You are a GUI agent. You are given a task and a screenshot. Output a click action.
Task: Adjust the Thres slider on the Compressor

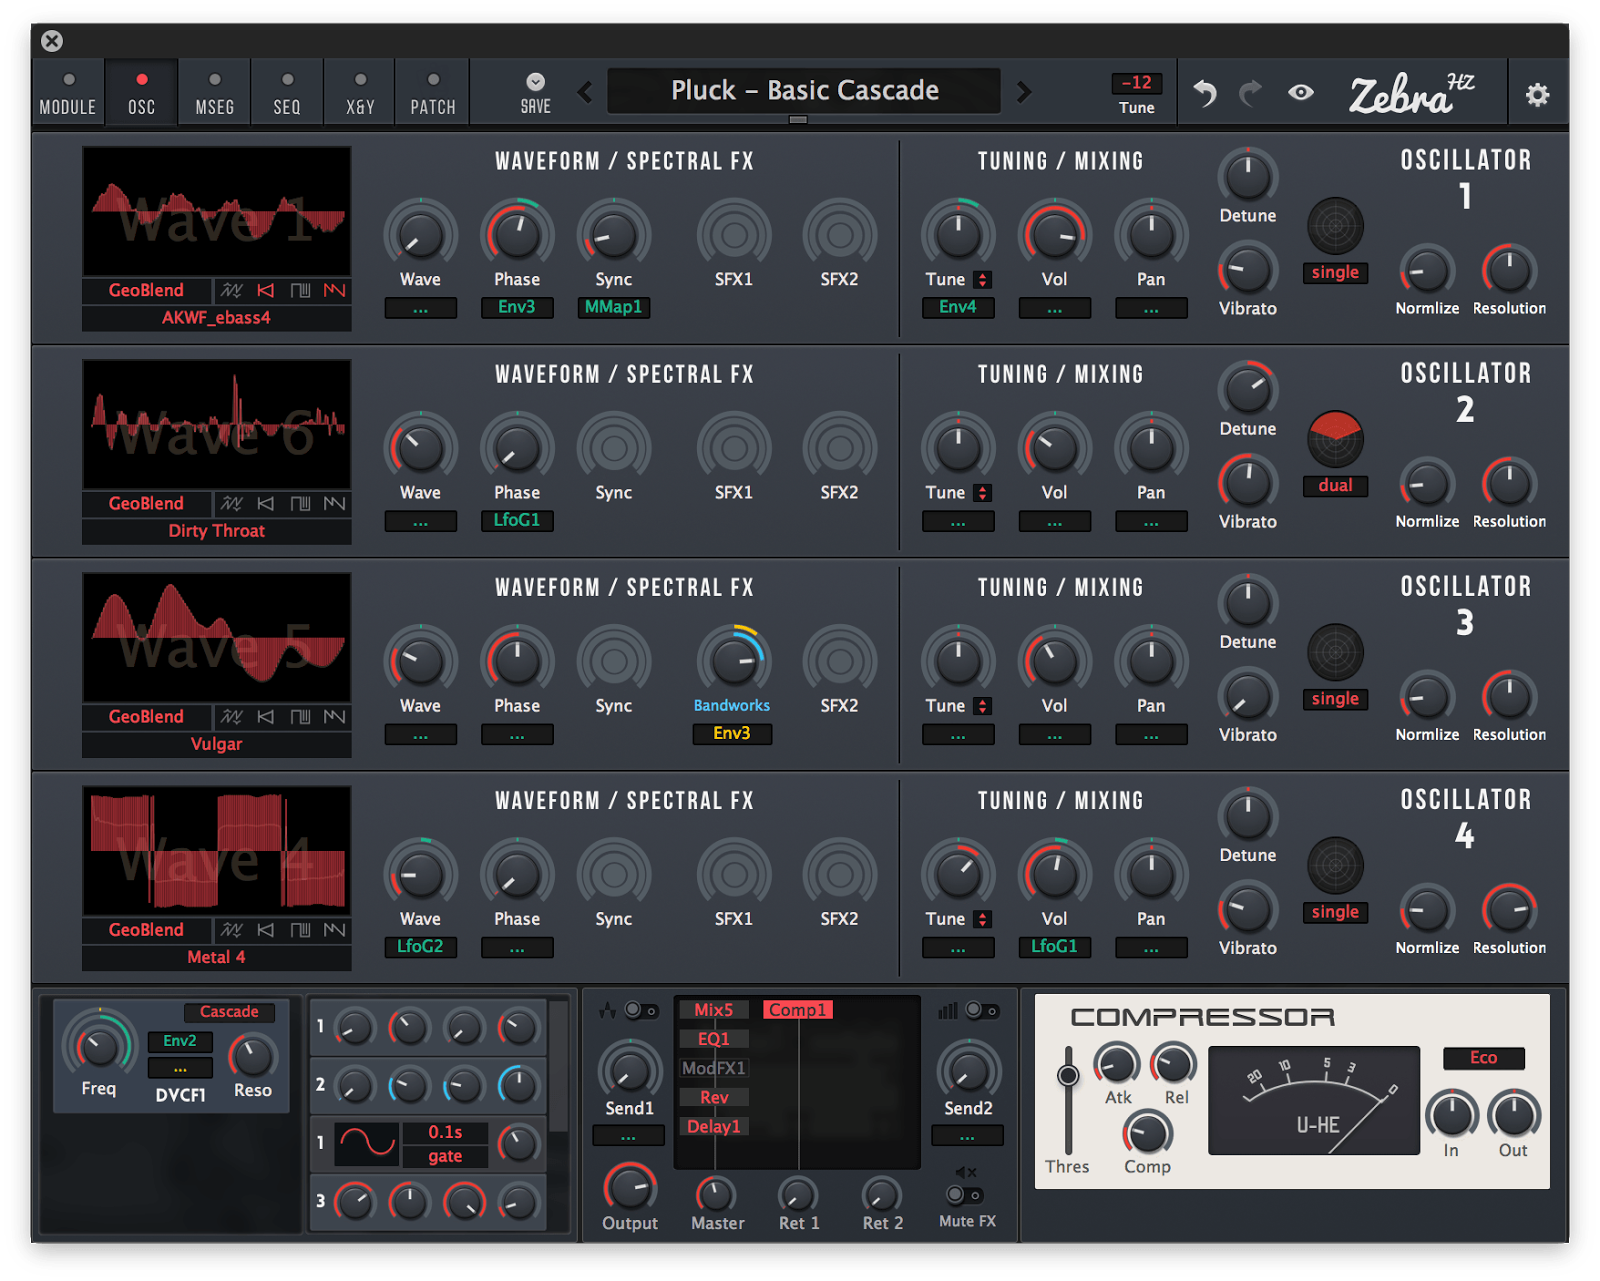pos(1067,1073)
